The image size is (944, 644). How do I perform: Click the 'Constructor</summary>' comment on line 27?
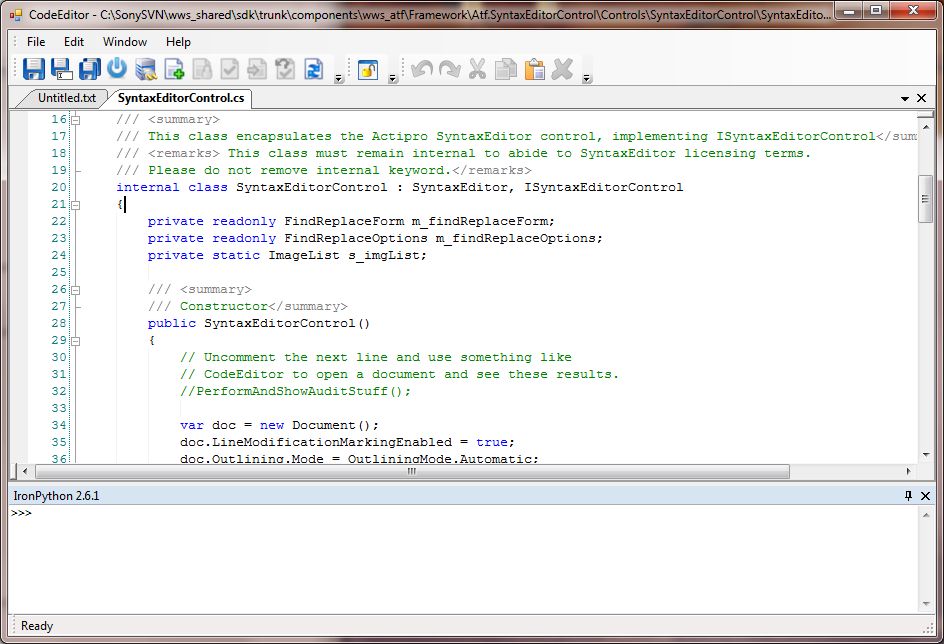(264, 306)
